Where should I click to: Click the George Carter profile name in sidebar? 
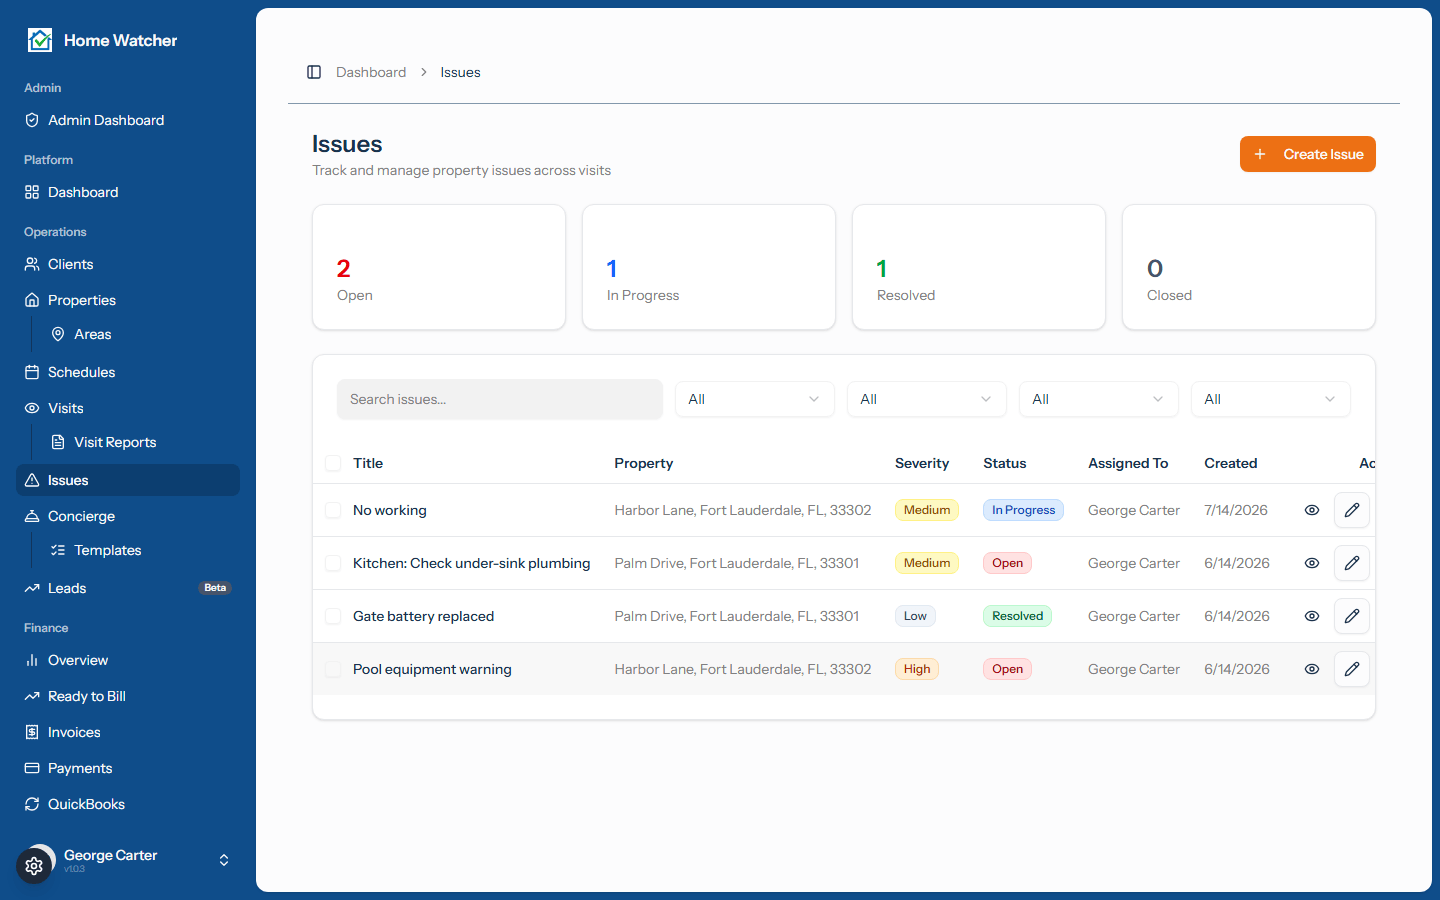111,855
